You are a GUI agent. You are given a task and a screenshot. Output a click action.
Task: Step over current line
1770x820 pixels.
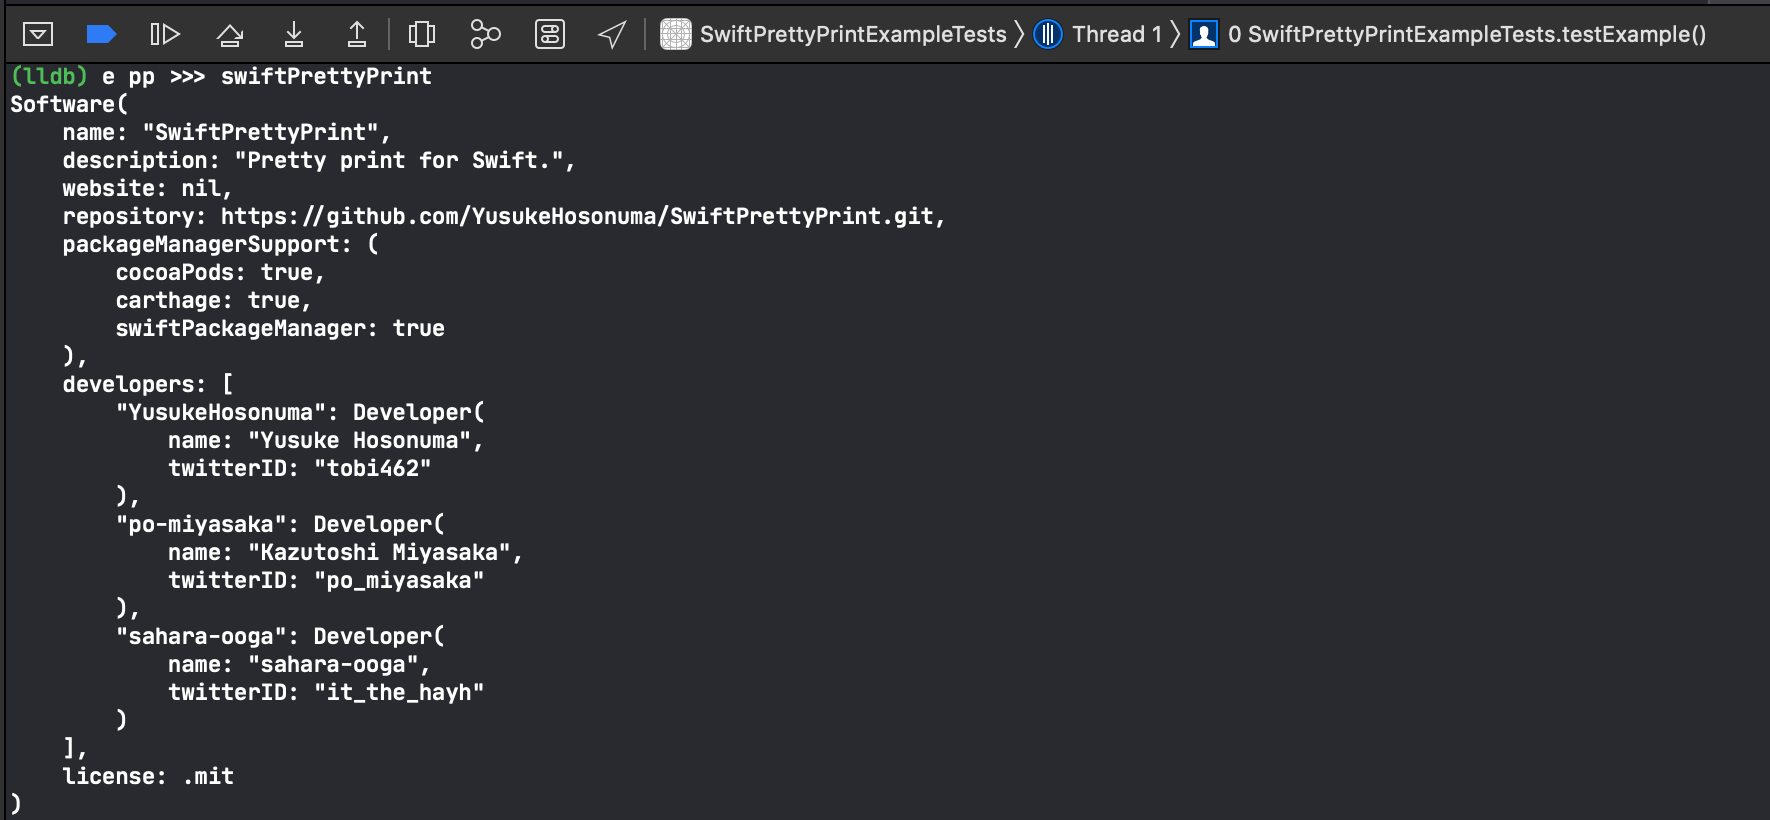230,35
